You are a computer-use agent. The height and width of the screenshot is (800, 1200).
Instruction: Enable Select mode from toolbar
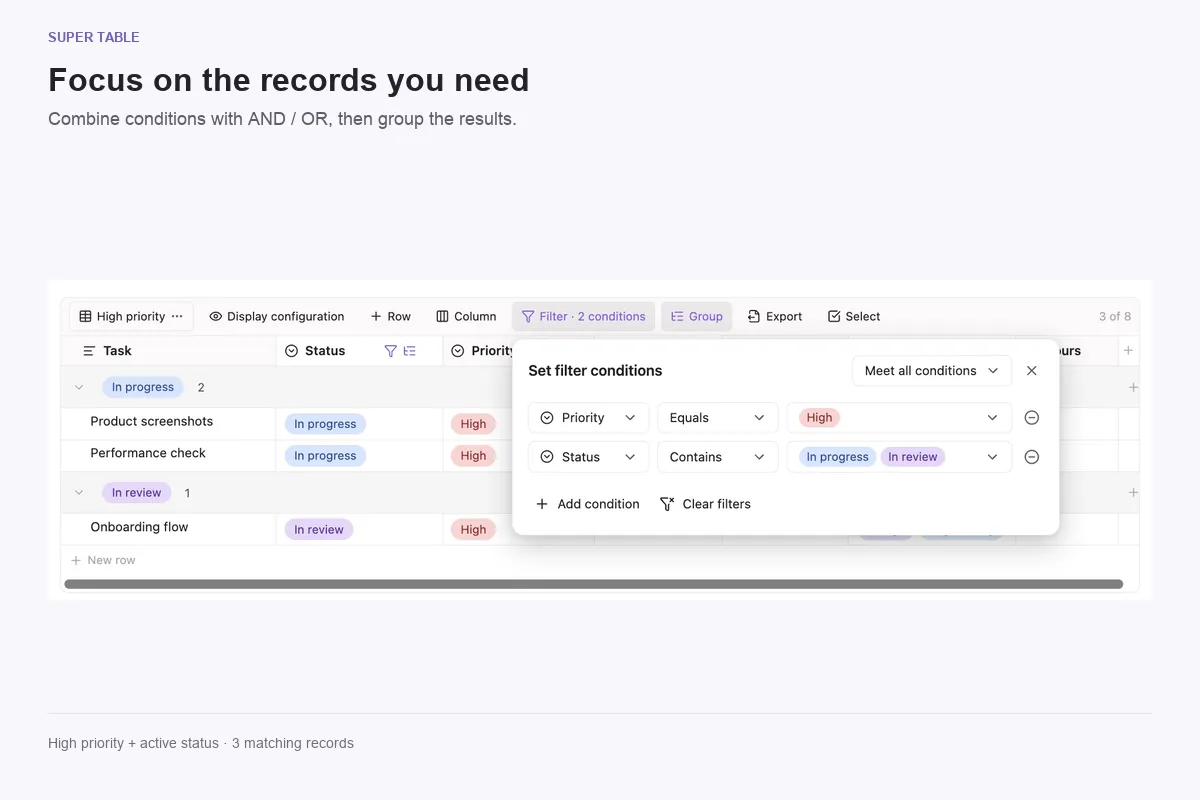(854, 316)
